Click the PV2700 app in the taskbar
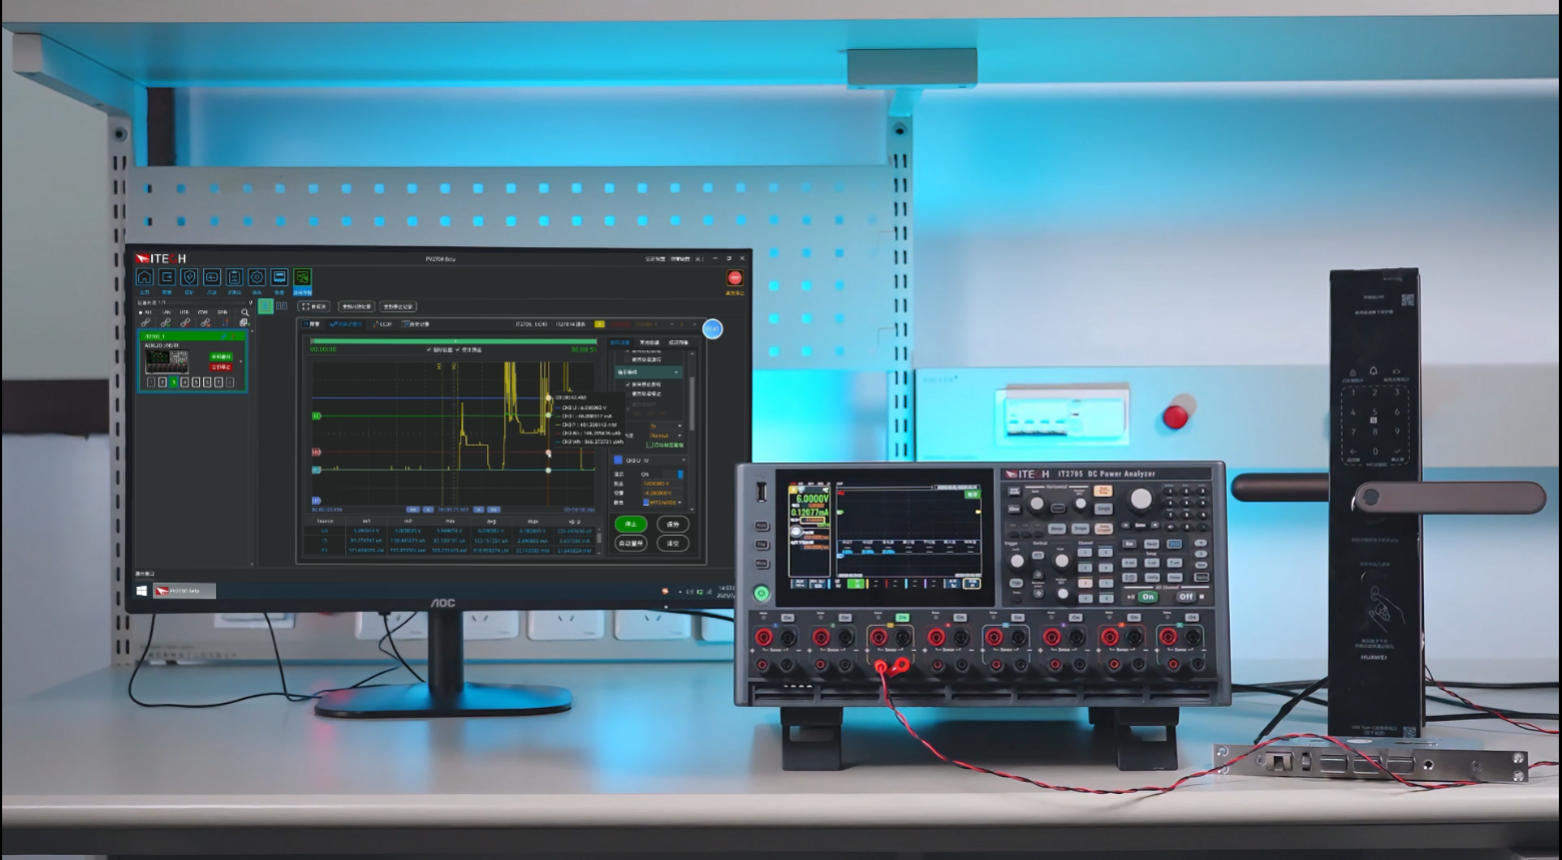 pyautogui.click(x=184, y=591)
